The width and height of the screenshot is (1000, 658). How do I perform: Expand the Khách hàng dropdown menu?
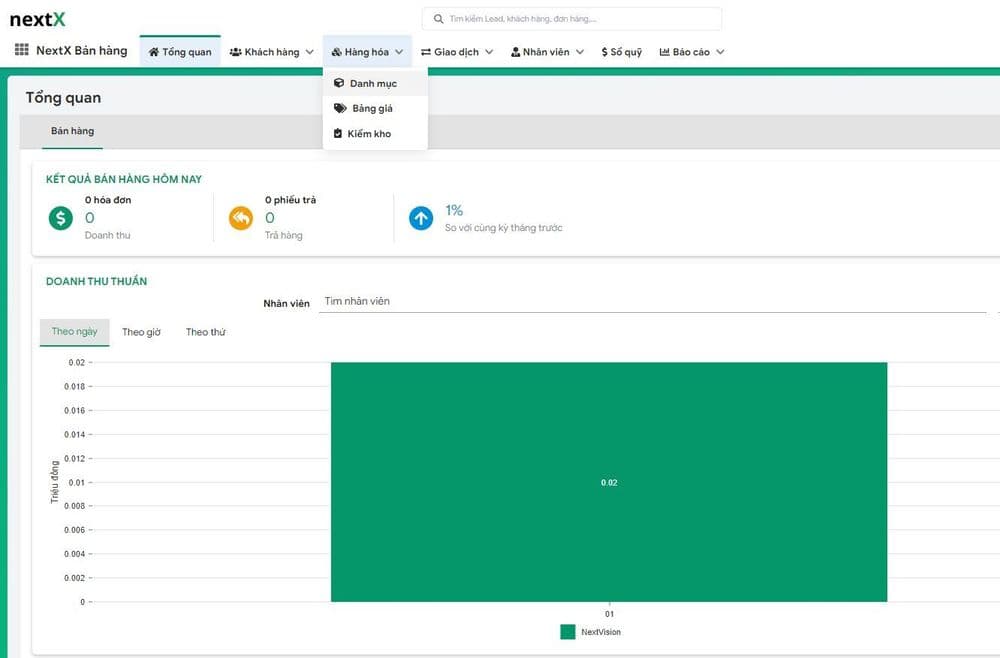(x=271, y=52)
